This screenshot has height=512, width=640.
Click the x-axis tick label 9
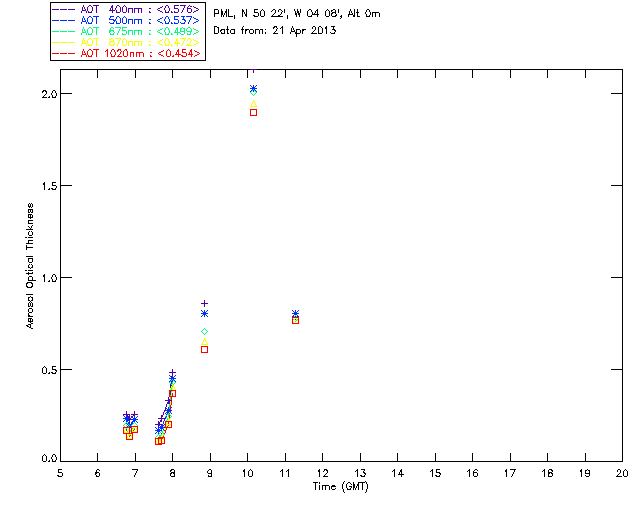tap(210, 473)
